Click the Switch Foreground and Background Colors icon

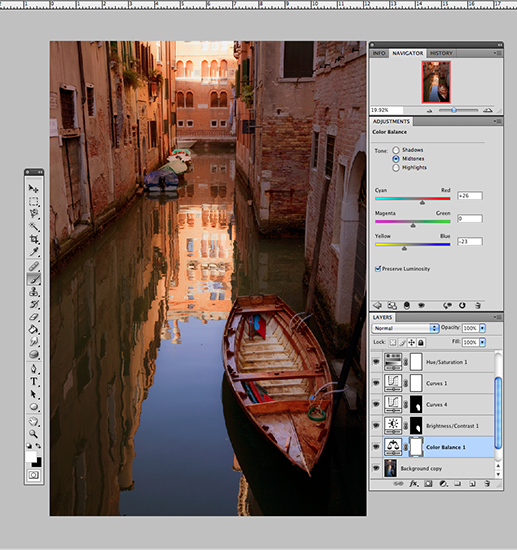(x=38, y=446)
